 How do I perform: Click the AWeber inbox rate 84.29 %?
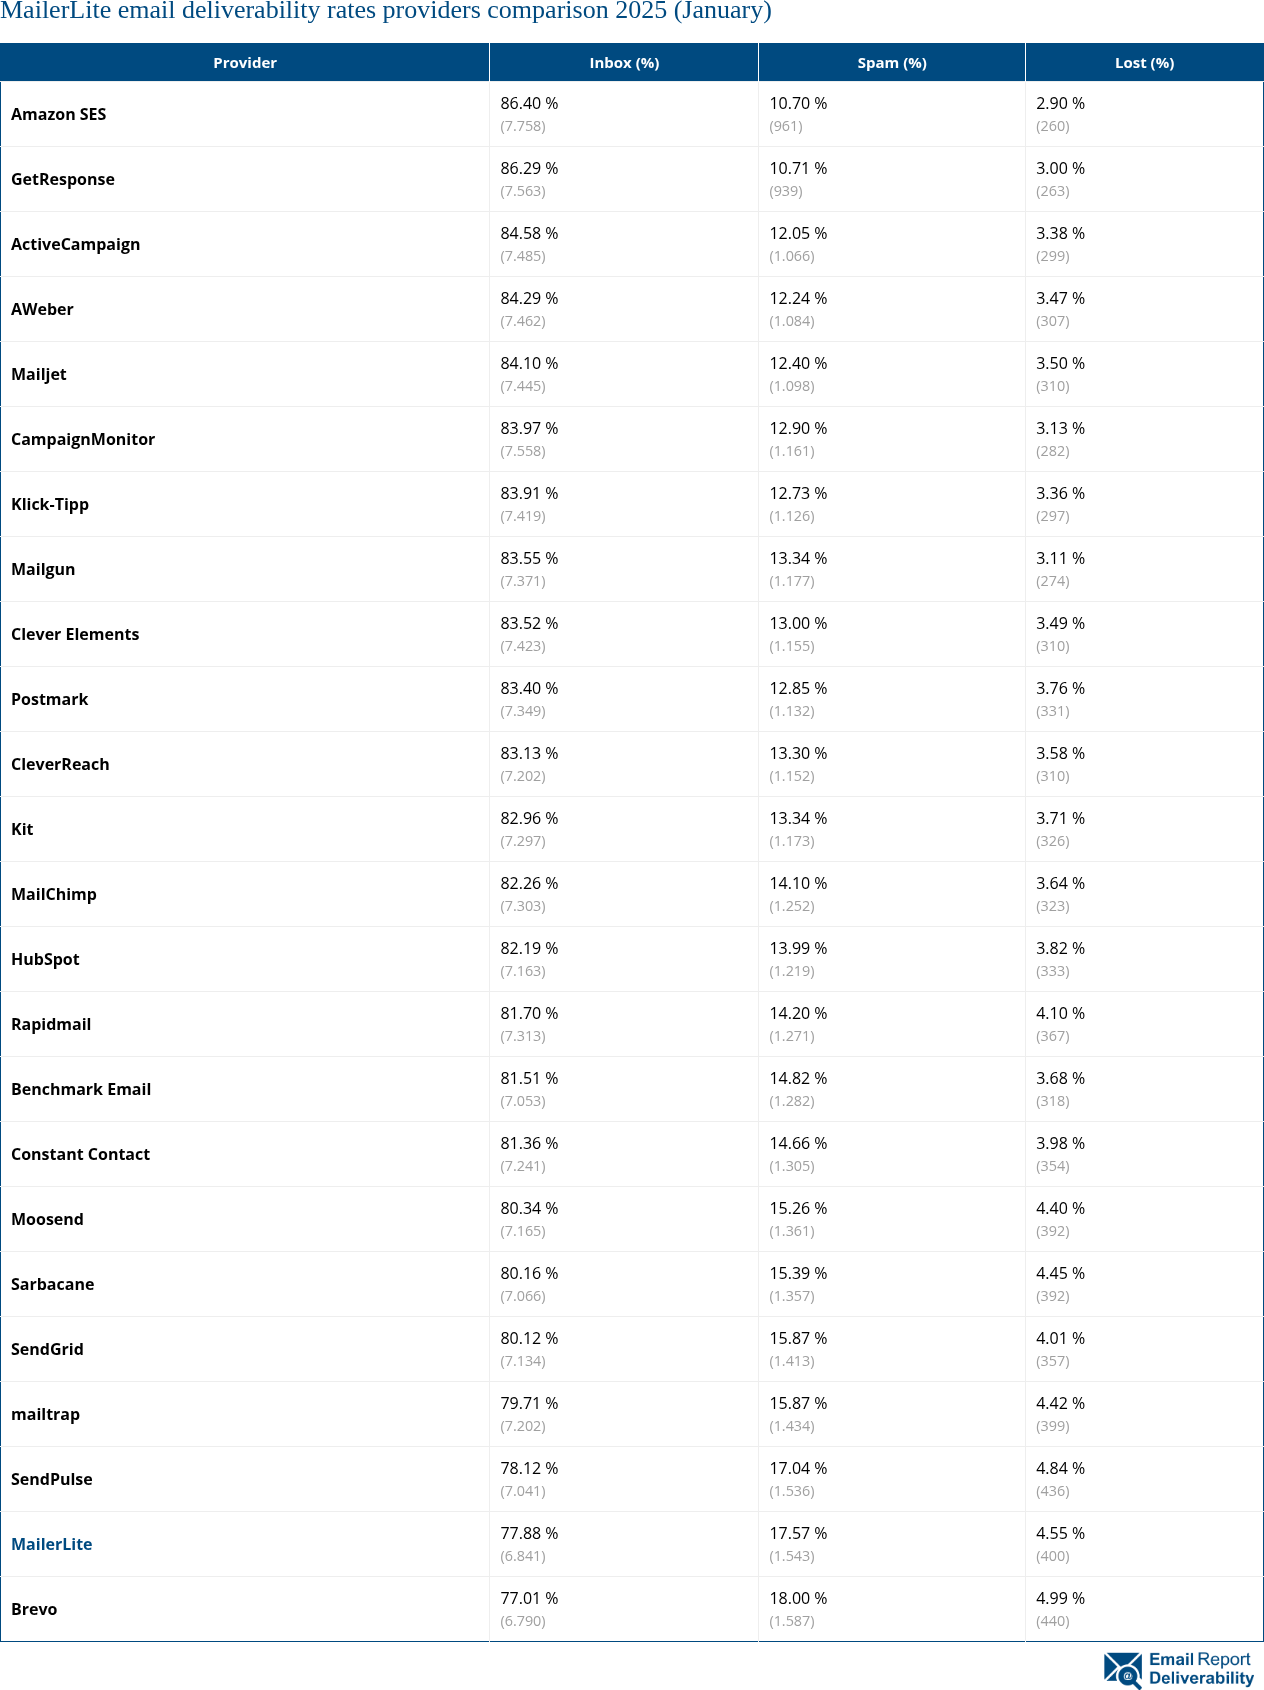point(529,298)
